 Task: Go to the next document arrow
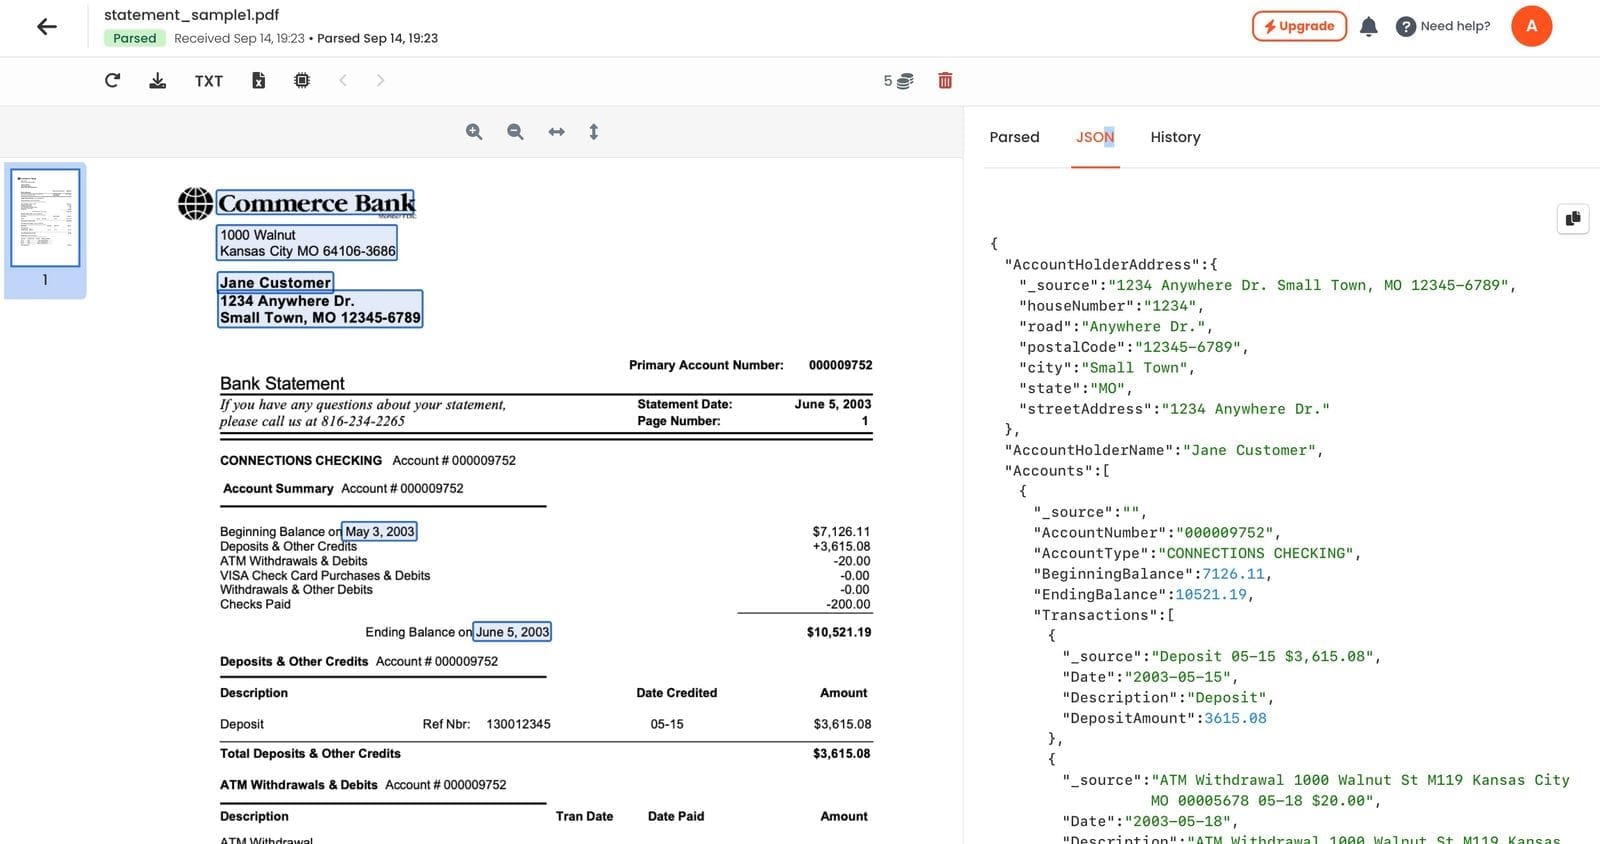[x=380, y=81]
